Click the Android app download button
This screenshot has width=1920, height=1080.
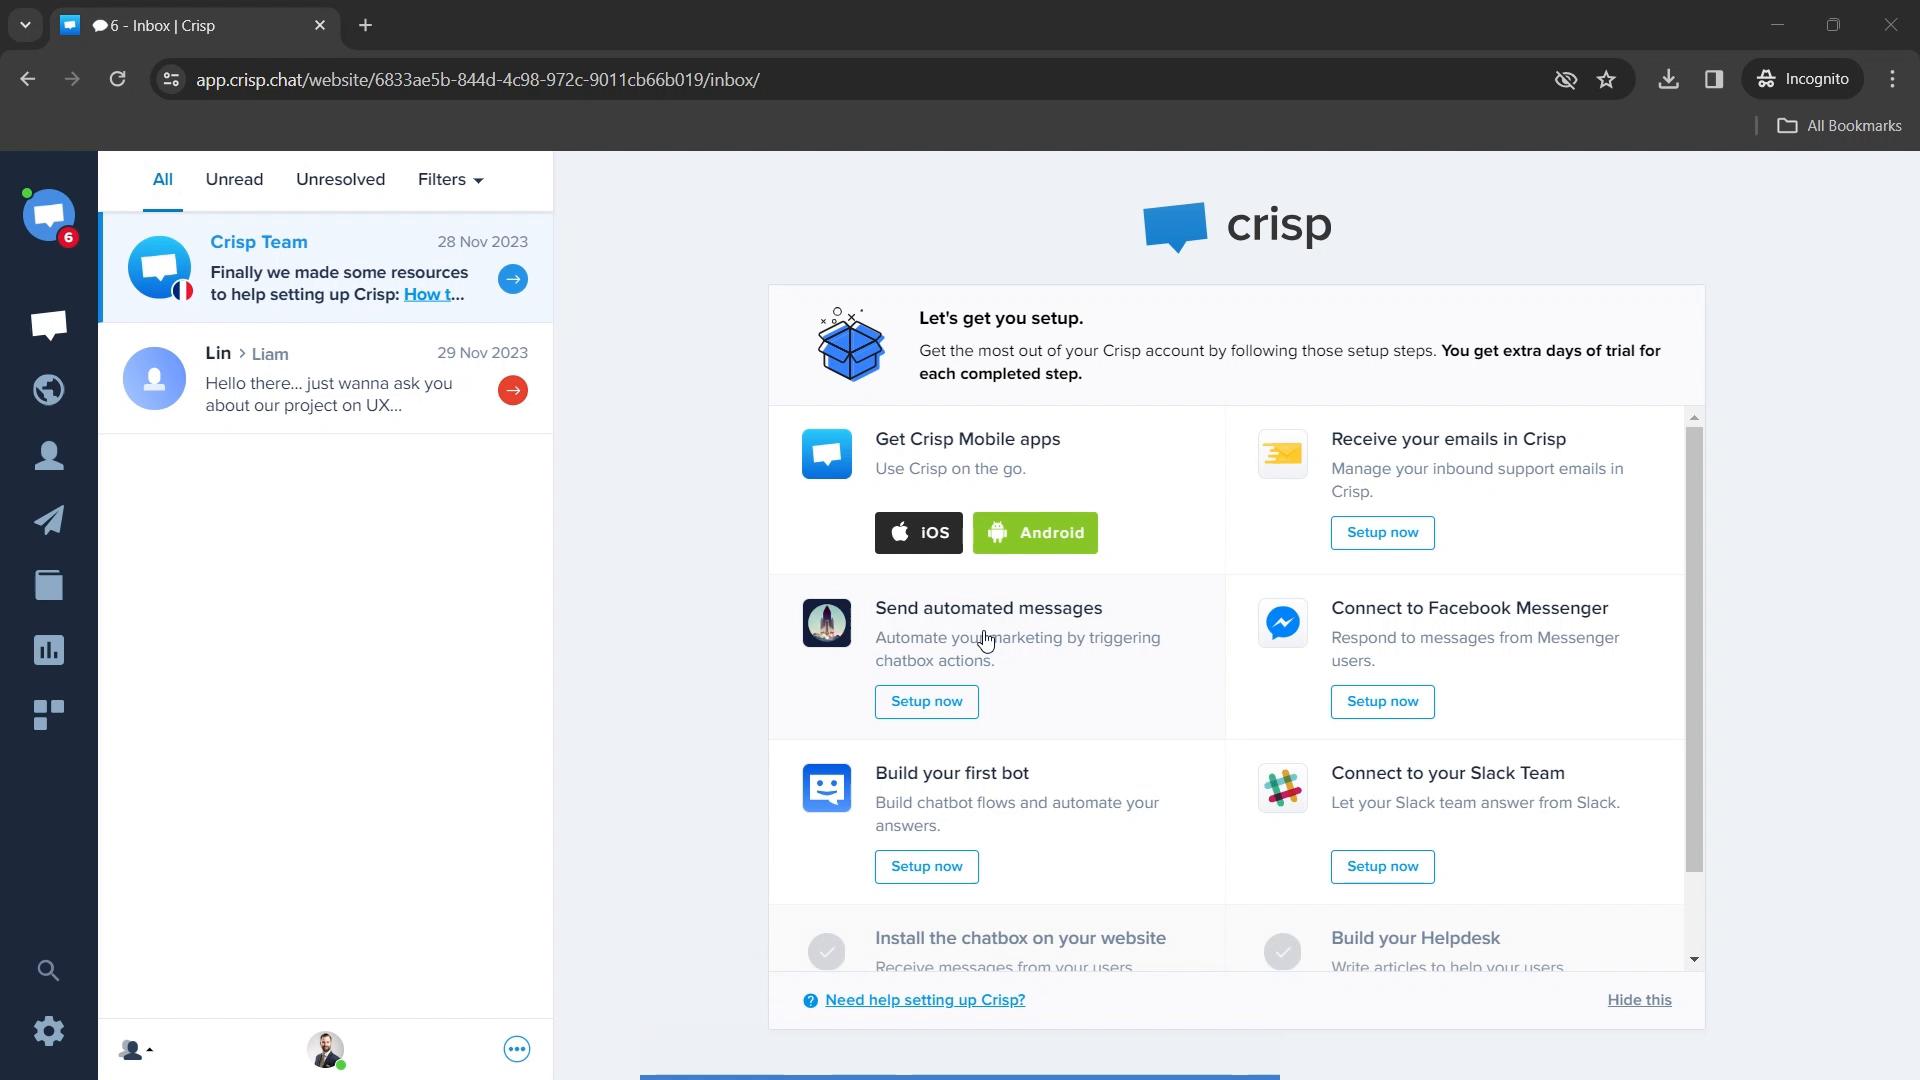[1036, 531]
